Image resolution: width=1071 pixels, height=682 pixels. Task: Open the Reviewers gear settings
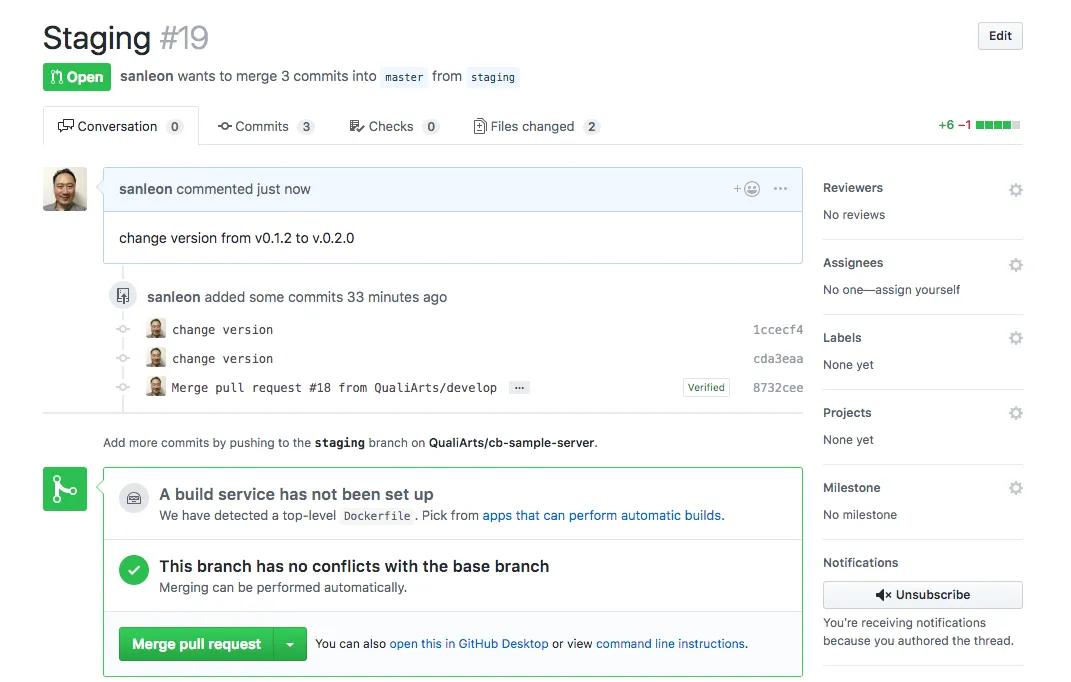[x=1015, y=189]
